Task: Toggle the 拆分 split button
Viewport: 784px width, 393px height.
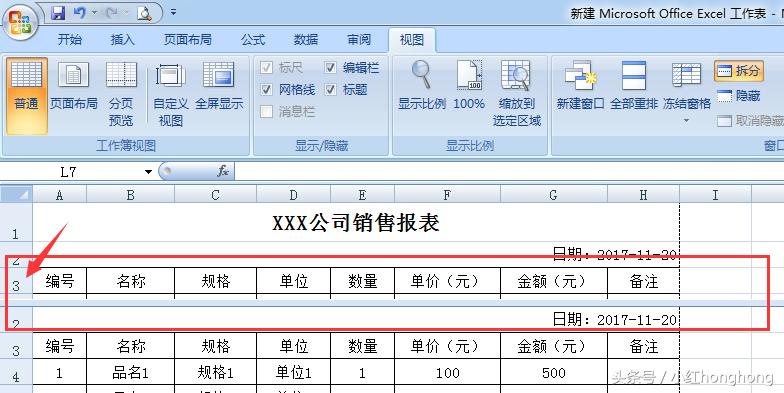Action: (x=738, y=71)
